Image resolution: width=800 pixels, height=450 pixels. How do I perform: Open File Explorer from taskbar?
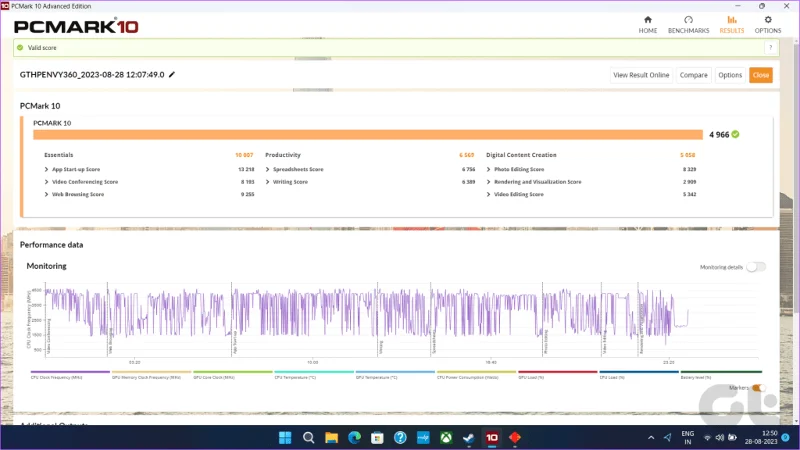coord(331,437)
